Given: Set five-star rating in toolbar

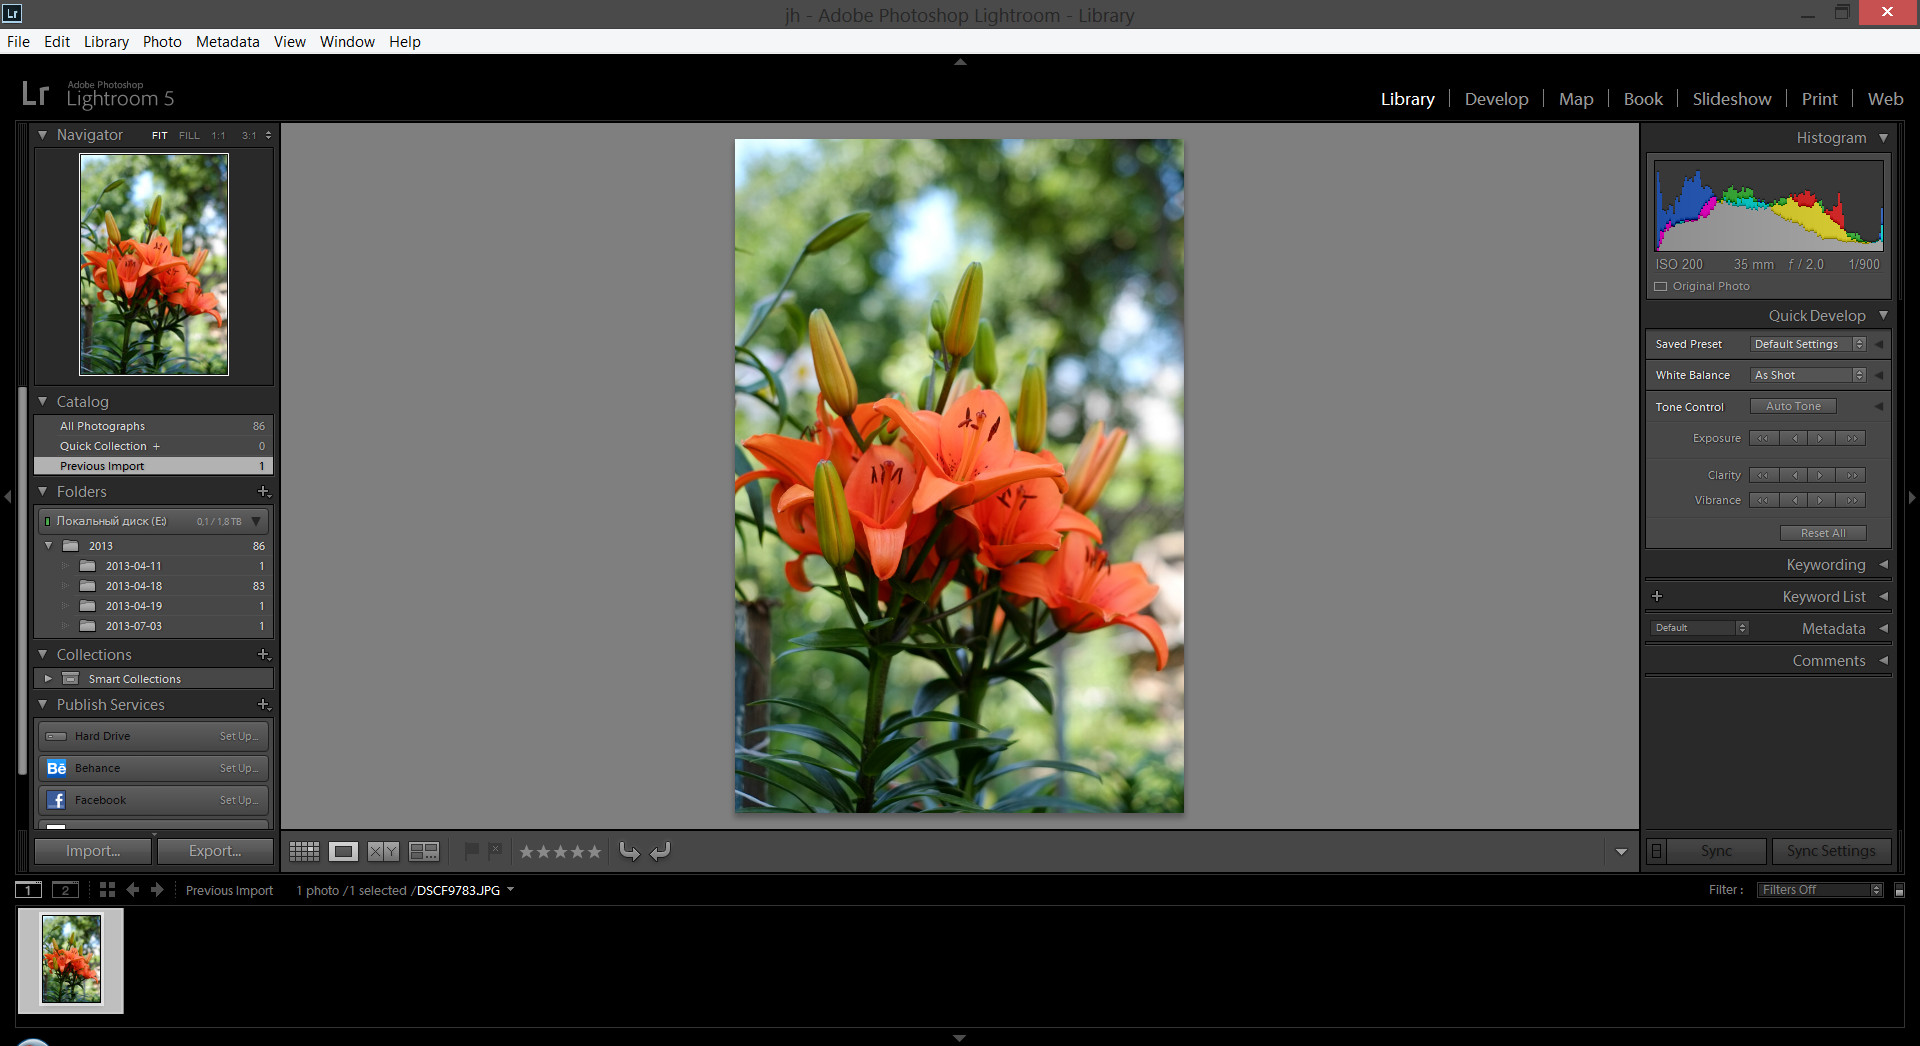Looking at the screenshot, I should [594, 852].
